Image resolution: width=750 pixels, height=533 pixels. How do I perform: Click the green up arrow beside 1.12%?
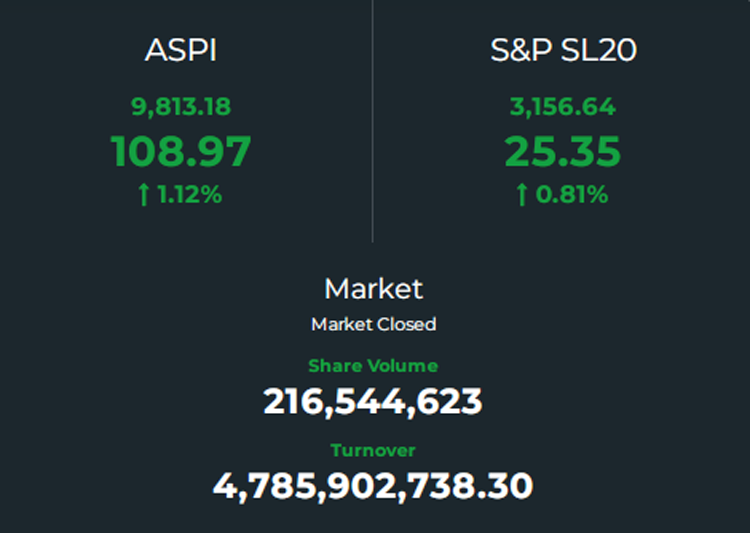click(143, 195)
